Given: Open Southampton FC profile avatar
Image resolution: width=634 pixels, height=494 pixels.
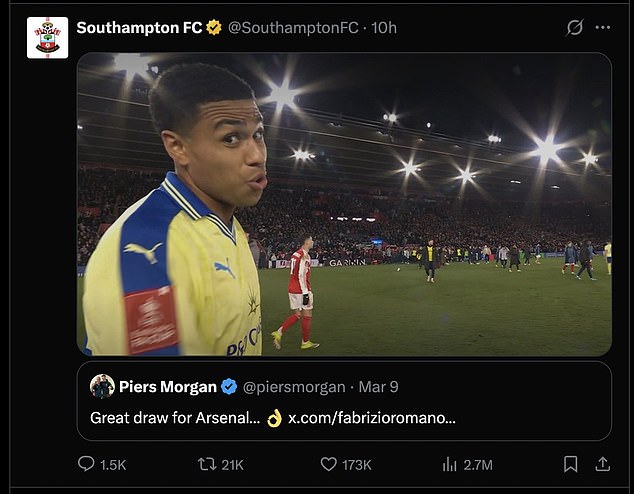Looking at the screenshot, I should 47,37.
